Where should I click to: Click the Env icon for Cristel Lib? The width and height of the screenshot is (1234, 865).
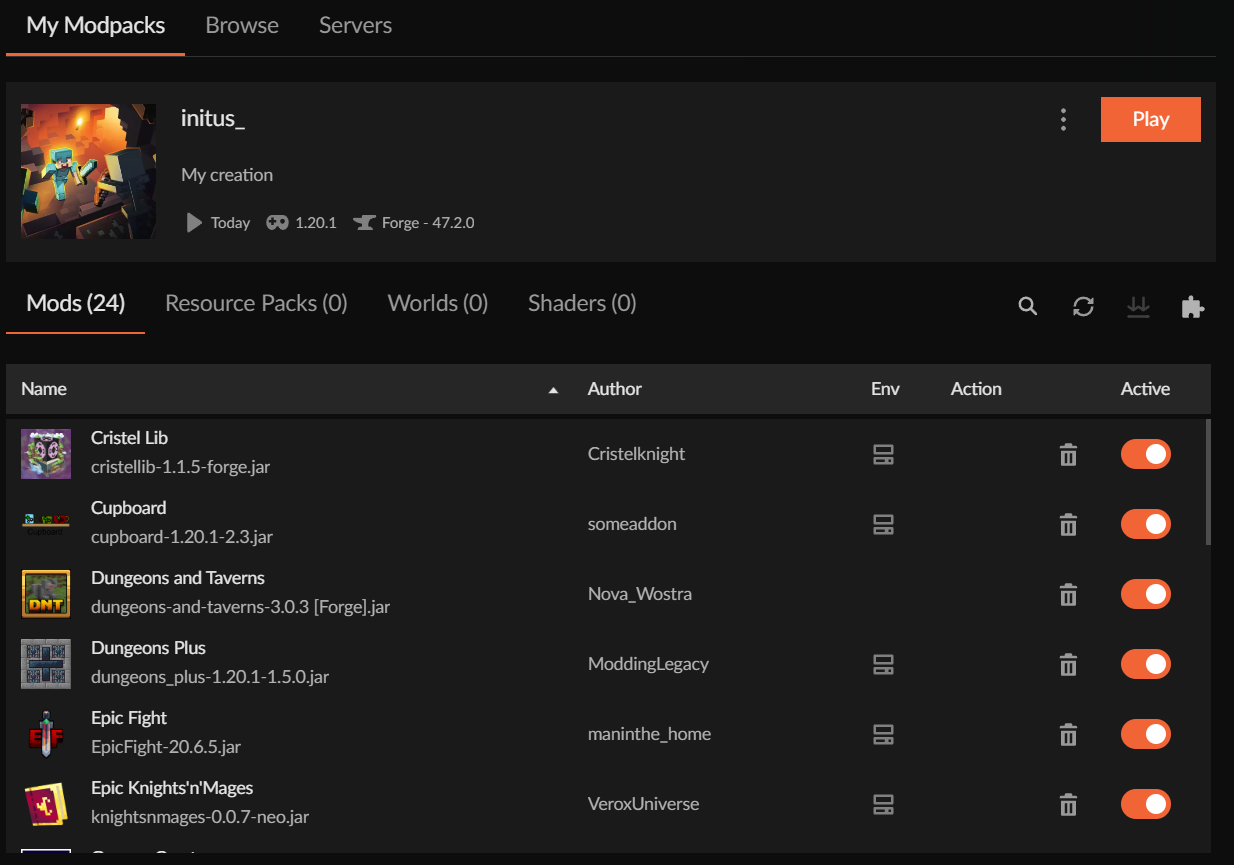883,455
